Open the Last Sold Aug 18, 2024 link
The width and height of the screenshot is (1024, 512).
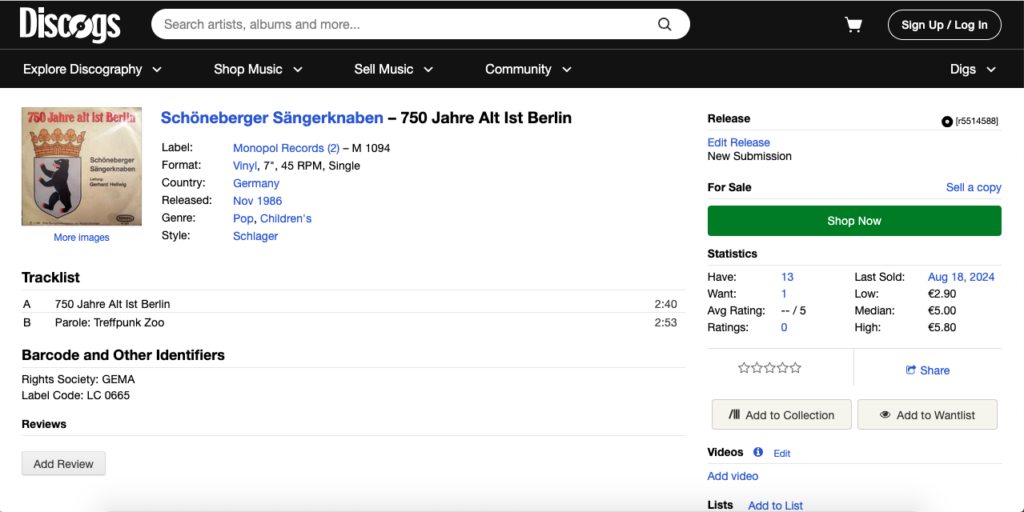(x=961, y=277)
